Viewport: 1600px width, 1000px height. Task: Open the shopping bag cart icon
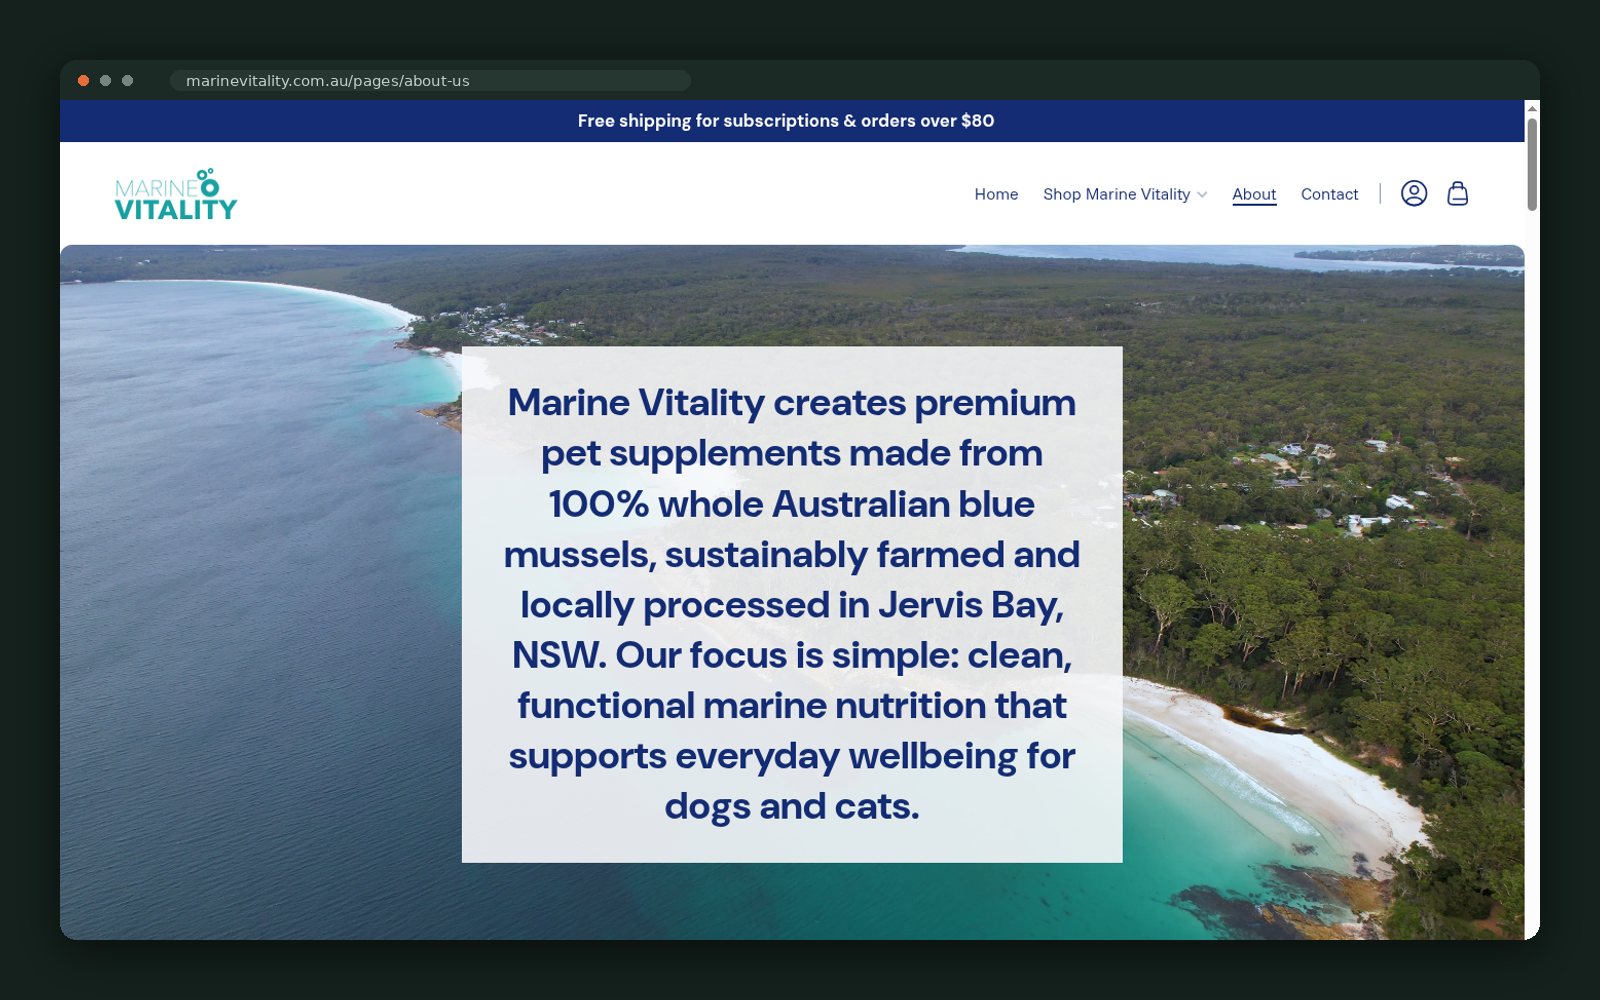pos(1457,193)
